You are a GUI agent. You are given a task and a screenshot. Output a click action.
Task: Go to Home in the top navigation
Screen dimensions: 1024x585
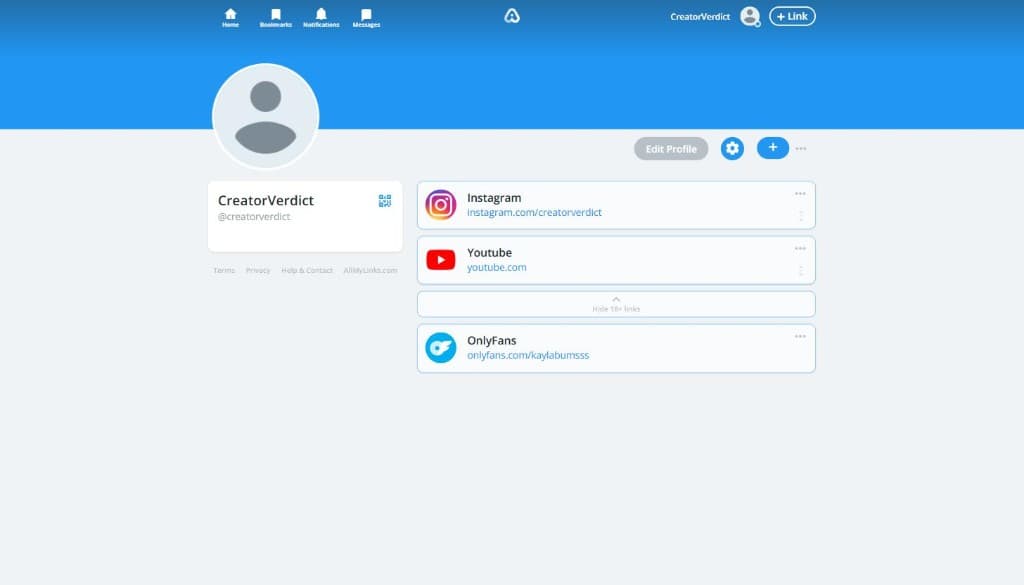click(x=231, y=18)
